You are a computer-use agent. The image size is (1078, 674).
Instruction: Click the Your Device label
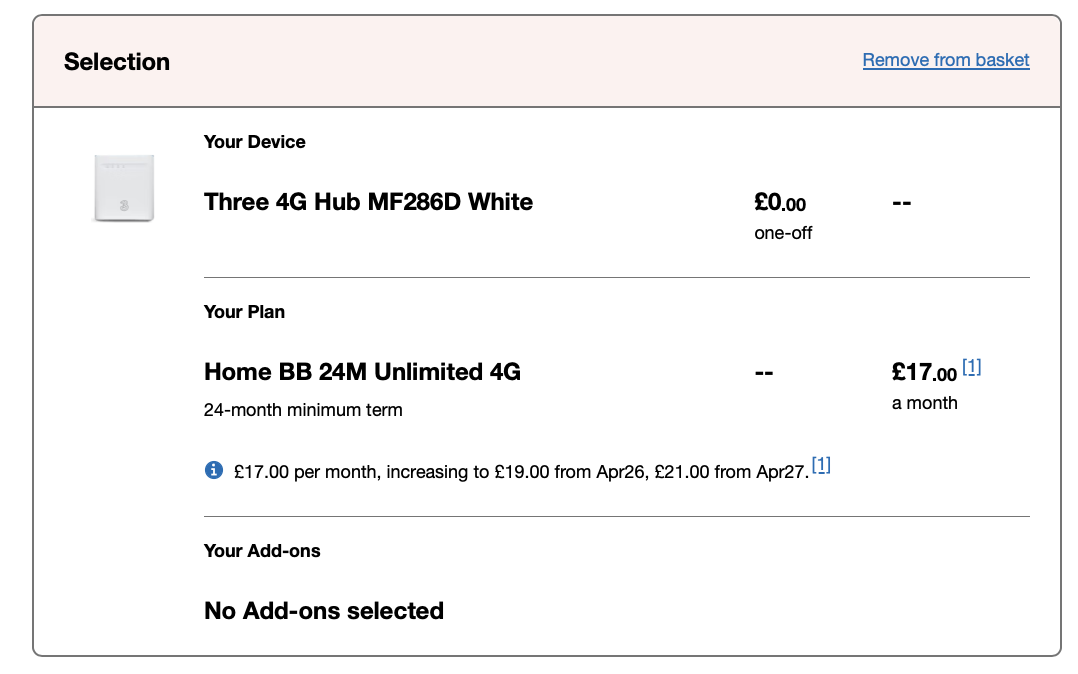[x=254, y=142]
